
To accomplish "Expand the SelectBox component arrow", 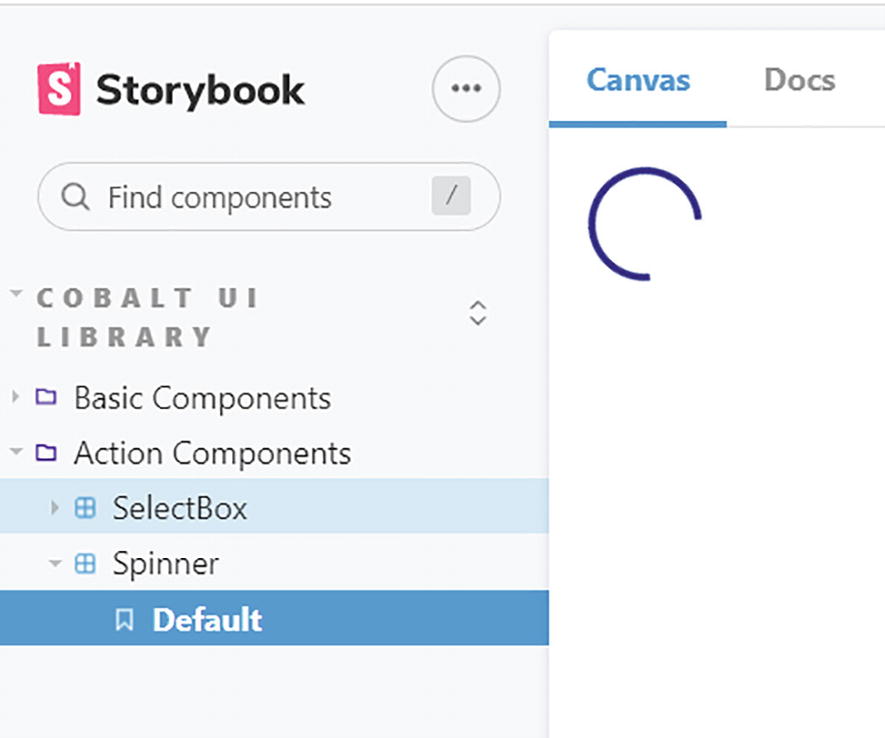I will click(x=55, y=508).
